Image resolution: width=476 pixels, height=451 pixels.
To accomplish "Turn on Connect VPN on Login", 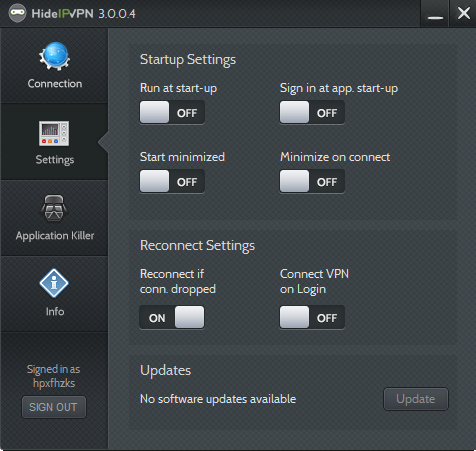I will point(312,317).
